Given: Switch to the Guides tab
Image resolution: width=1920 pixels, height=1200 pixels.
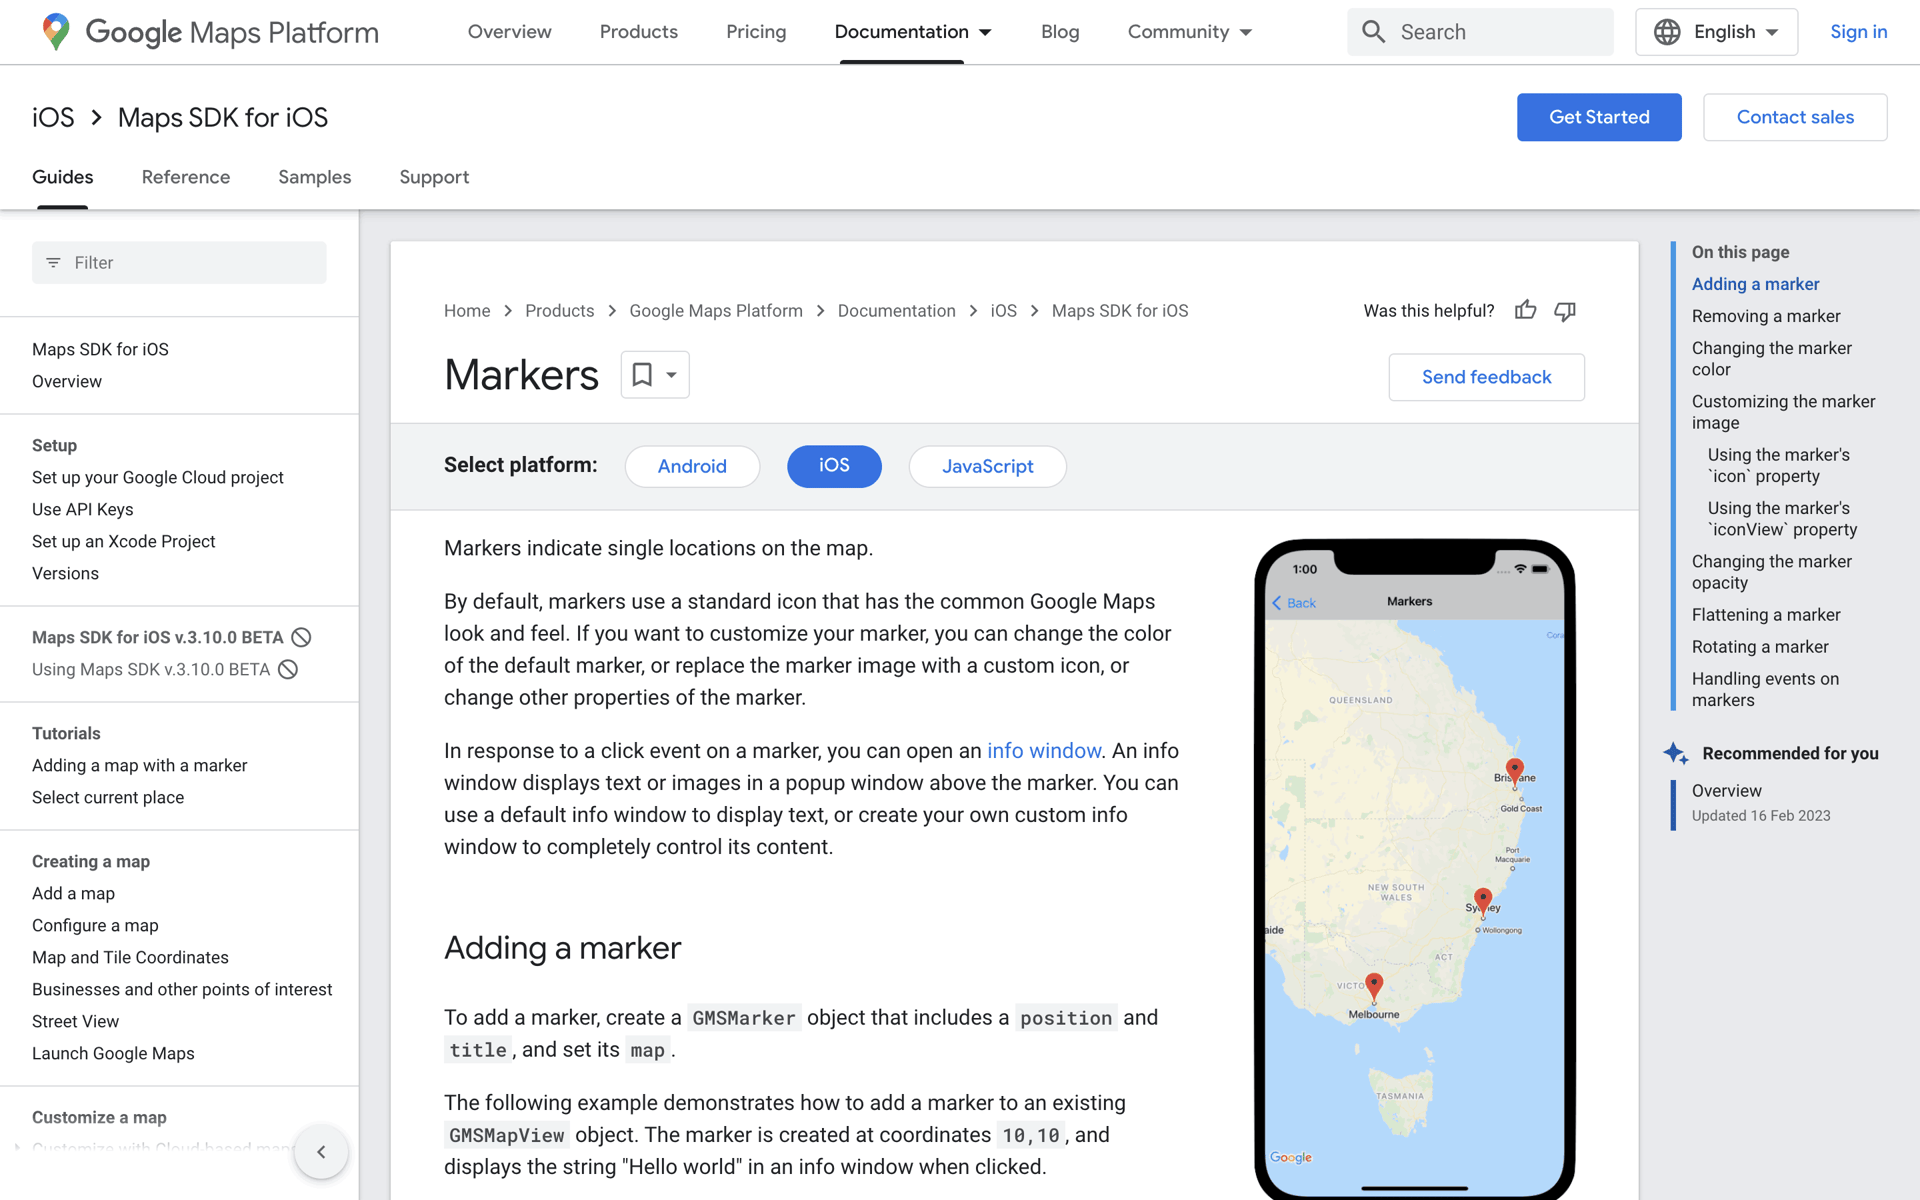Looking at the screenshot, I should click(x=62, y=177).
